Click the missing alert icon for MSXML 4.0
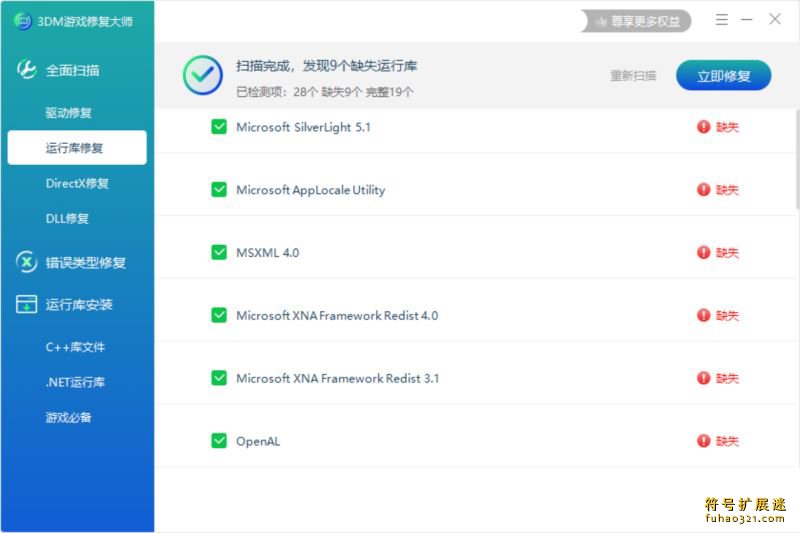 pyautogui.click(x=704, y=252)
